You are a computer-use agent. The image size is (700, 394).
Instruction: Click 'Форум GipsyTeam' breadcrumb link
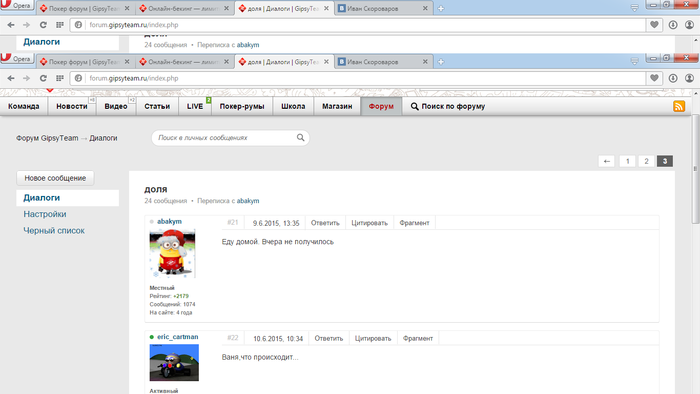click(x=47, y=138)
